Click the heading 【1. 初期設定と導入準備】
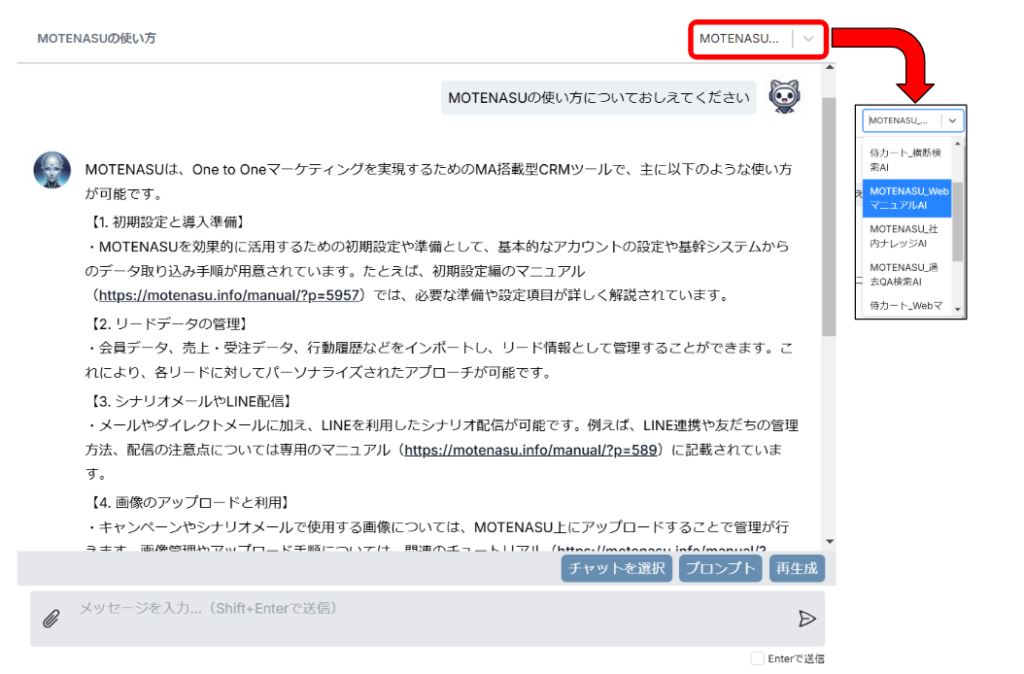 [x=167, y=223]
